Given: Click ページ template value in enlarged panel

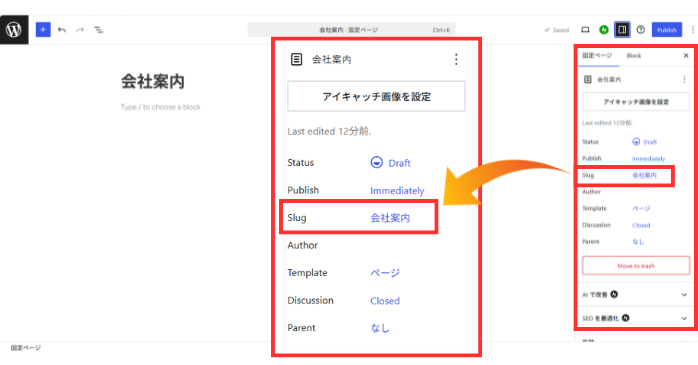Looking at the screenshot, I should pos(385,272).
